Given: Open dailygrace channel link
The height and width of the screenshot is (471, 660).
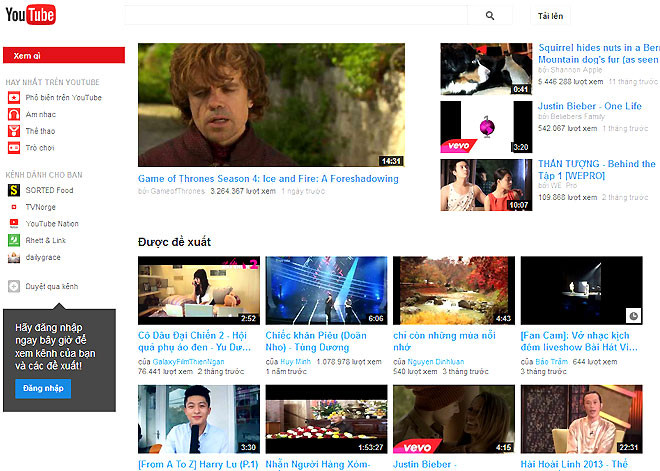Looking at the screenshot, I should click(x=43, y=257).
